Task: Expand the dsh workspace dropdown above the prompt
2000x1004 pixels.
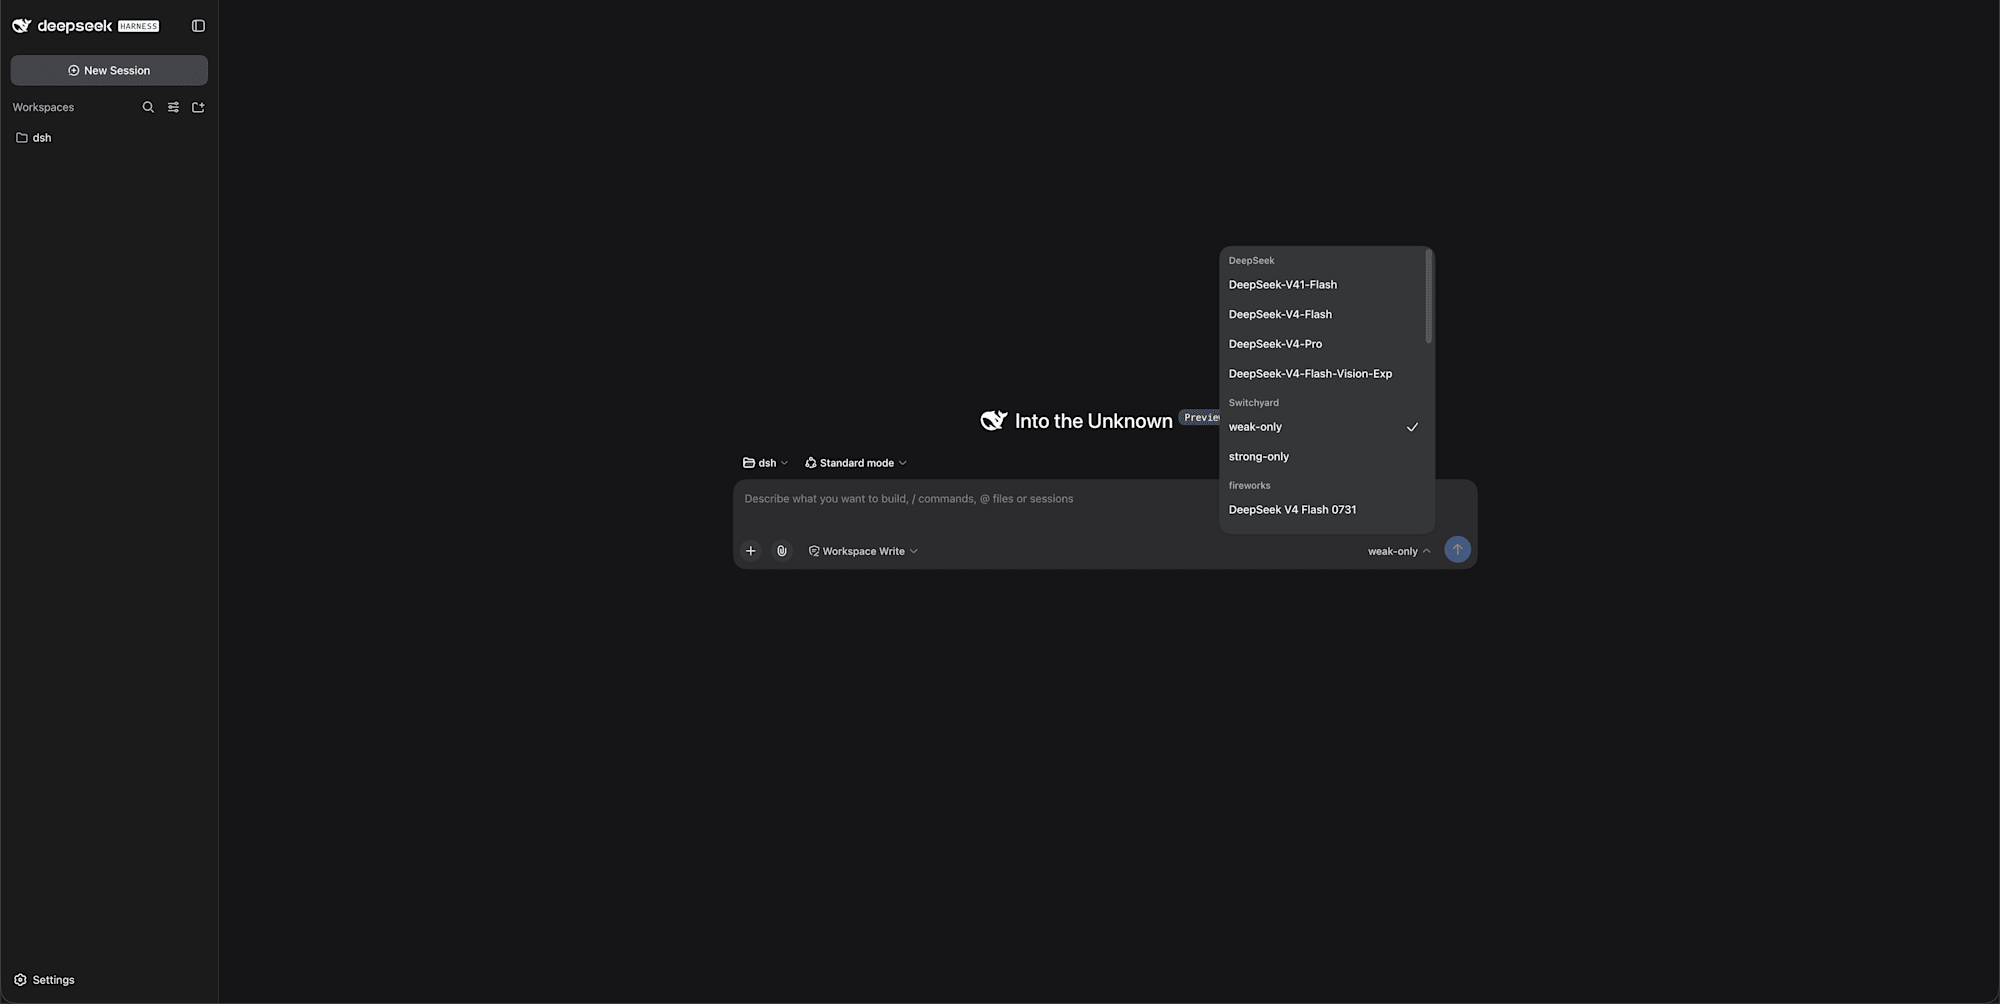Action: [765, 463]
